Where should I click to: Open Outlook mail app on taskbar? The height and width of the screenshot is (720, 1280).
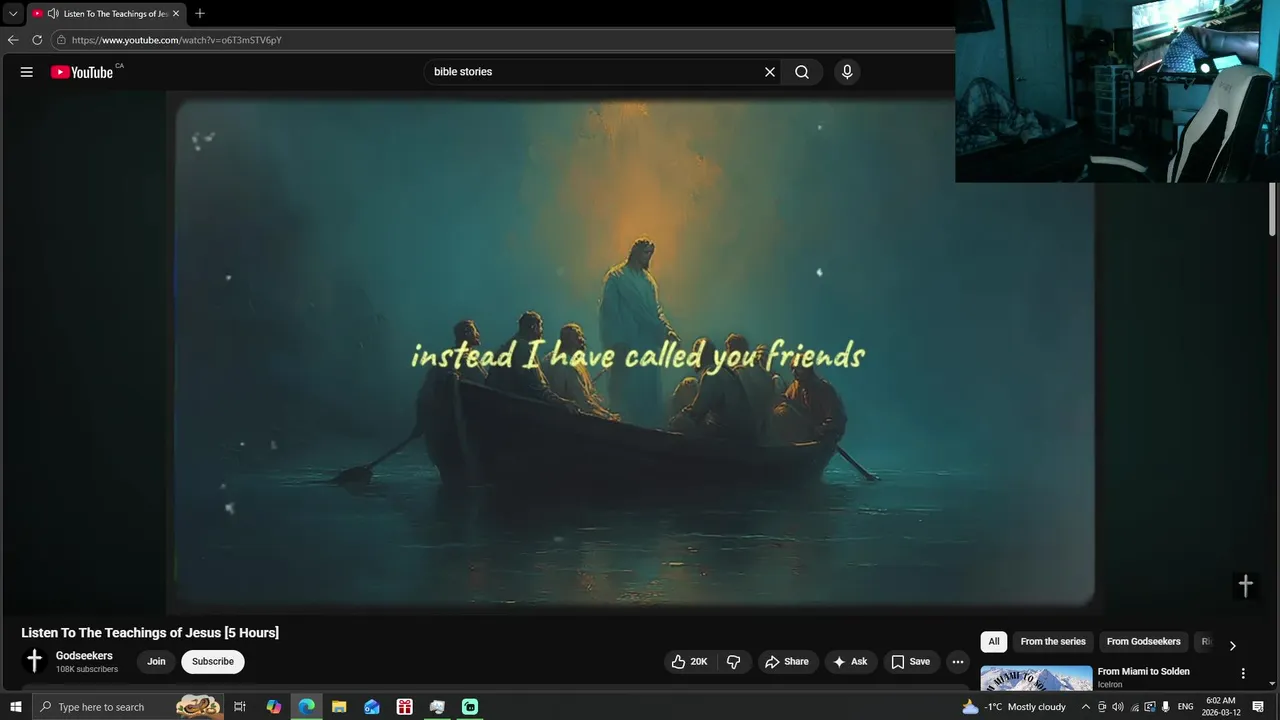372,707
